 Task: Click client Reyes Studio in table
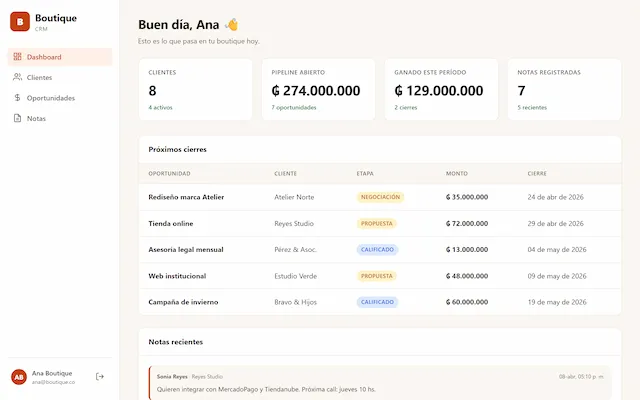[x=294, y=224]
